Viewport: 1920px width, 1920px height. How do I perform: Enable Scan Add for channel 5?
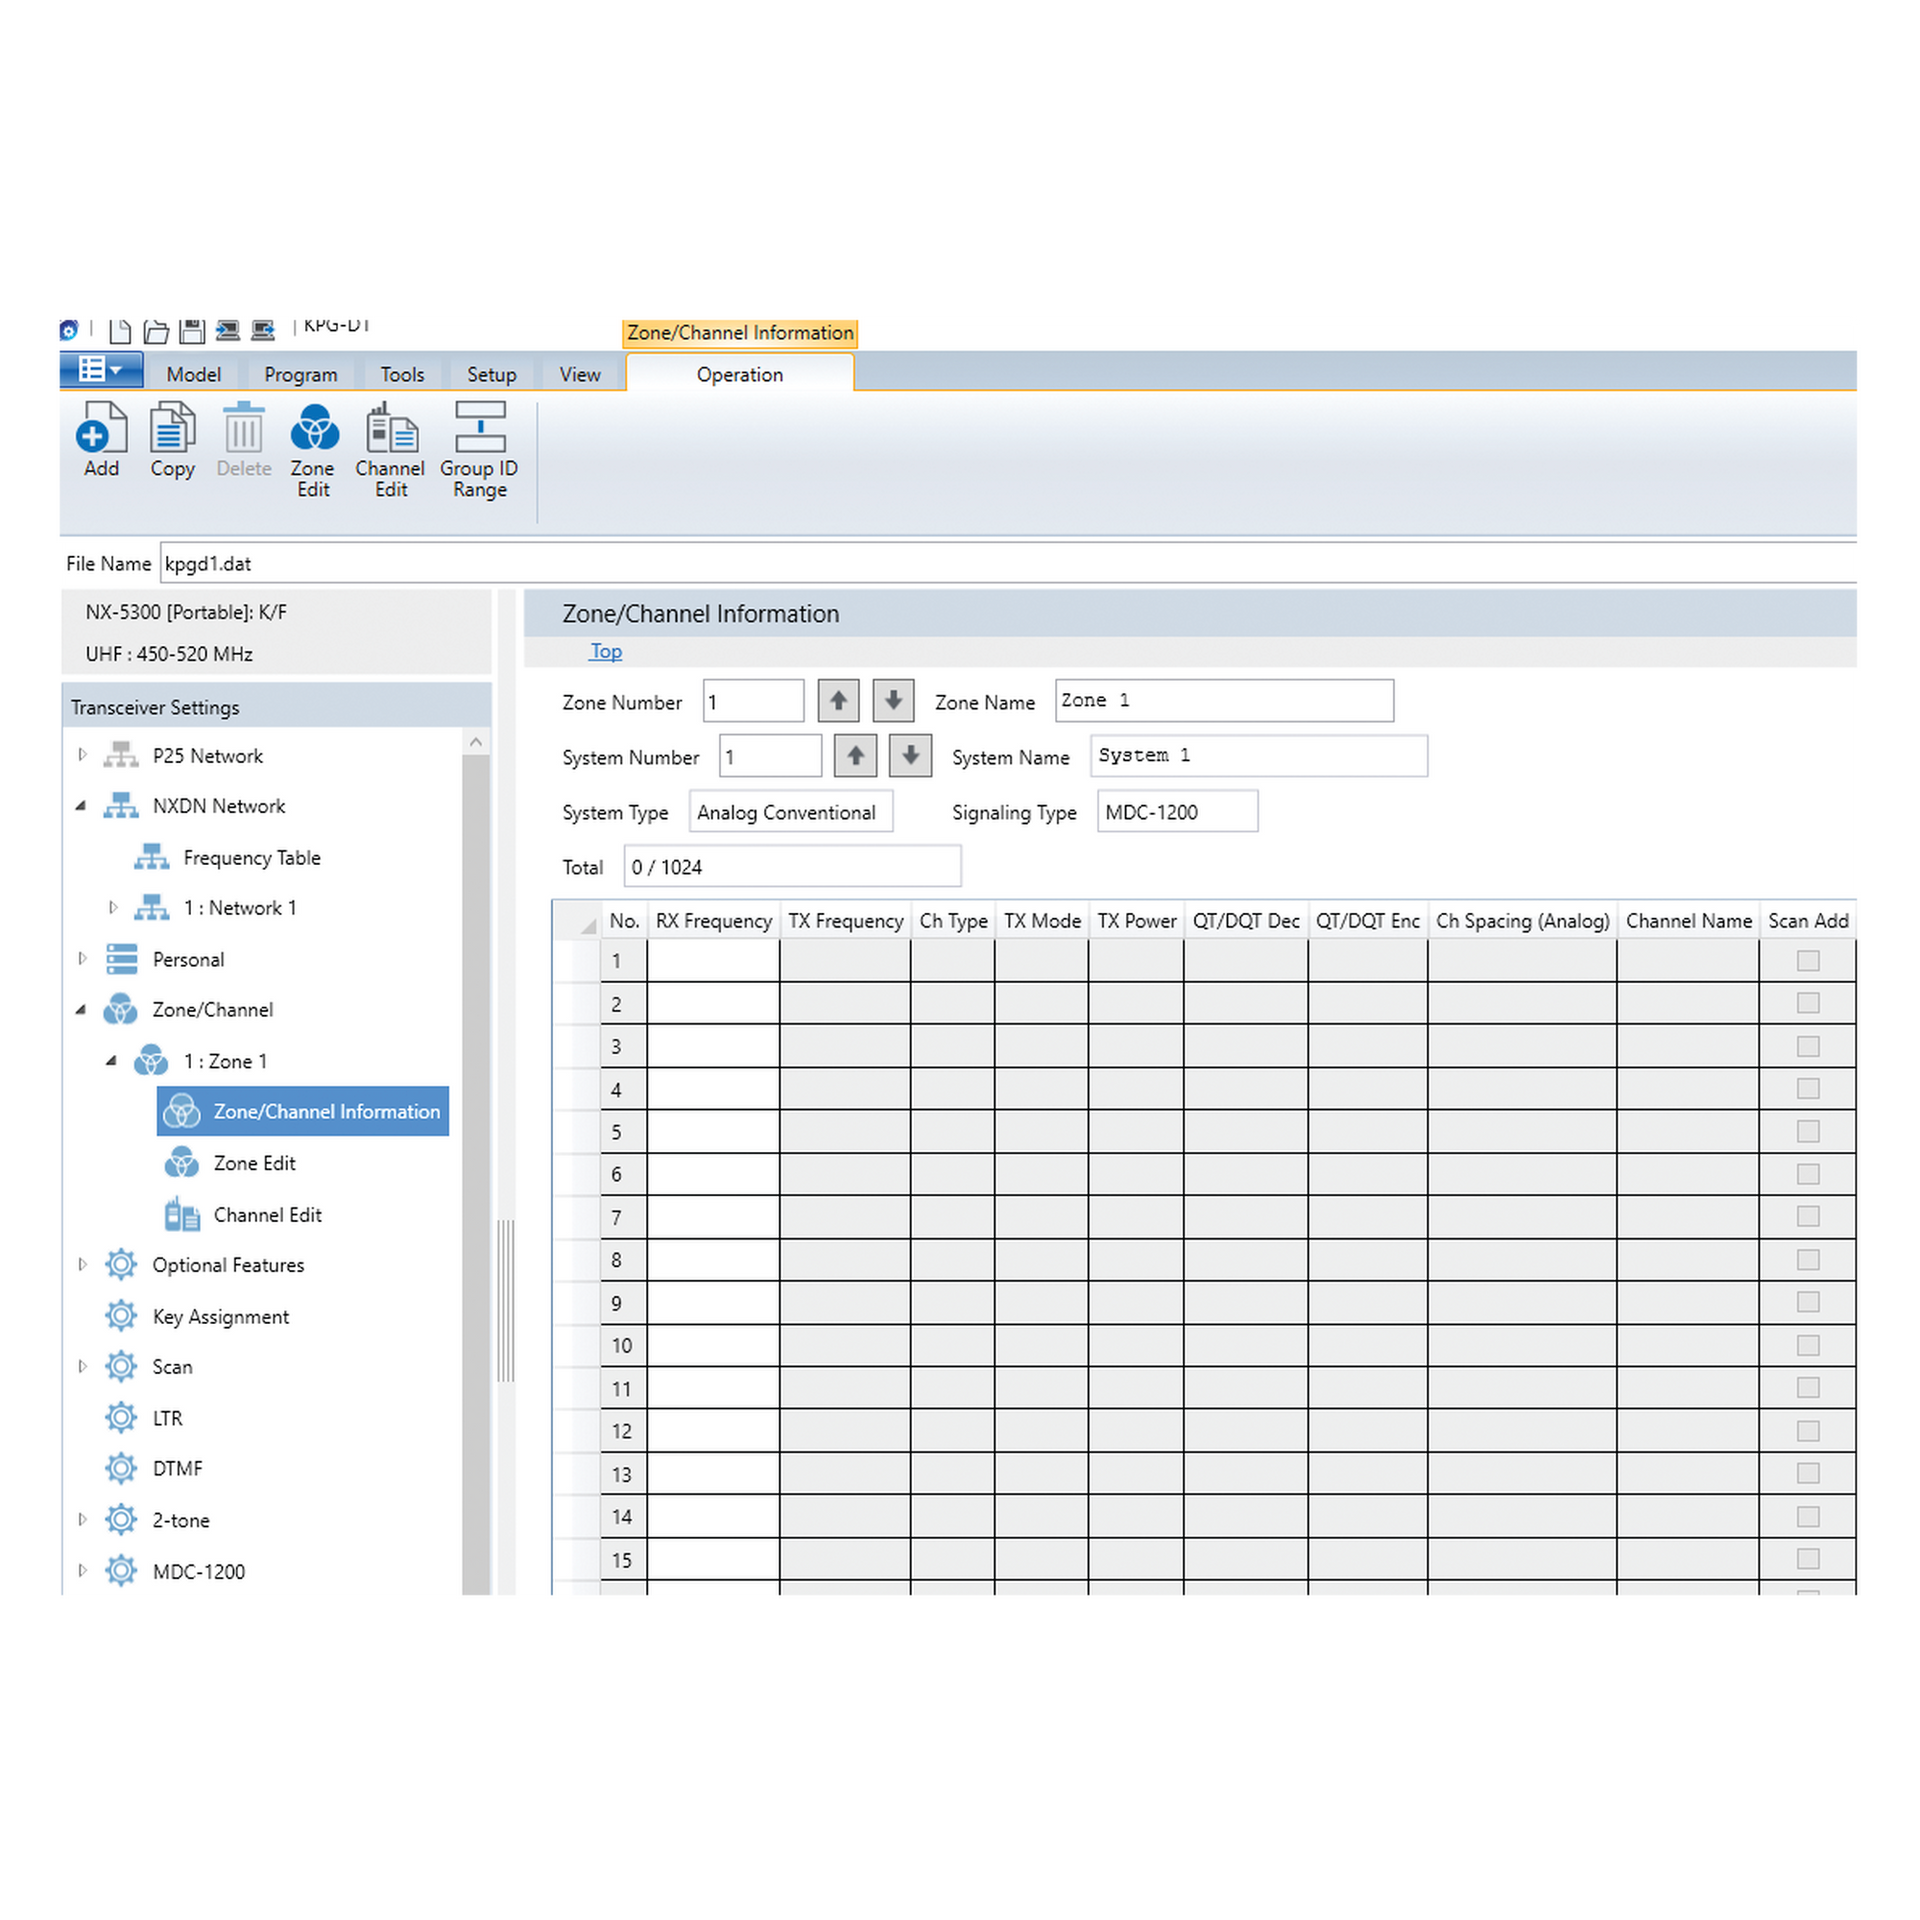pos(1807,1132)
